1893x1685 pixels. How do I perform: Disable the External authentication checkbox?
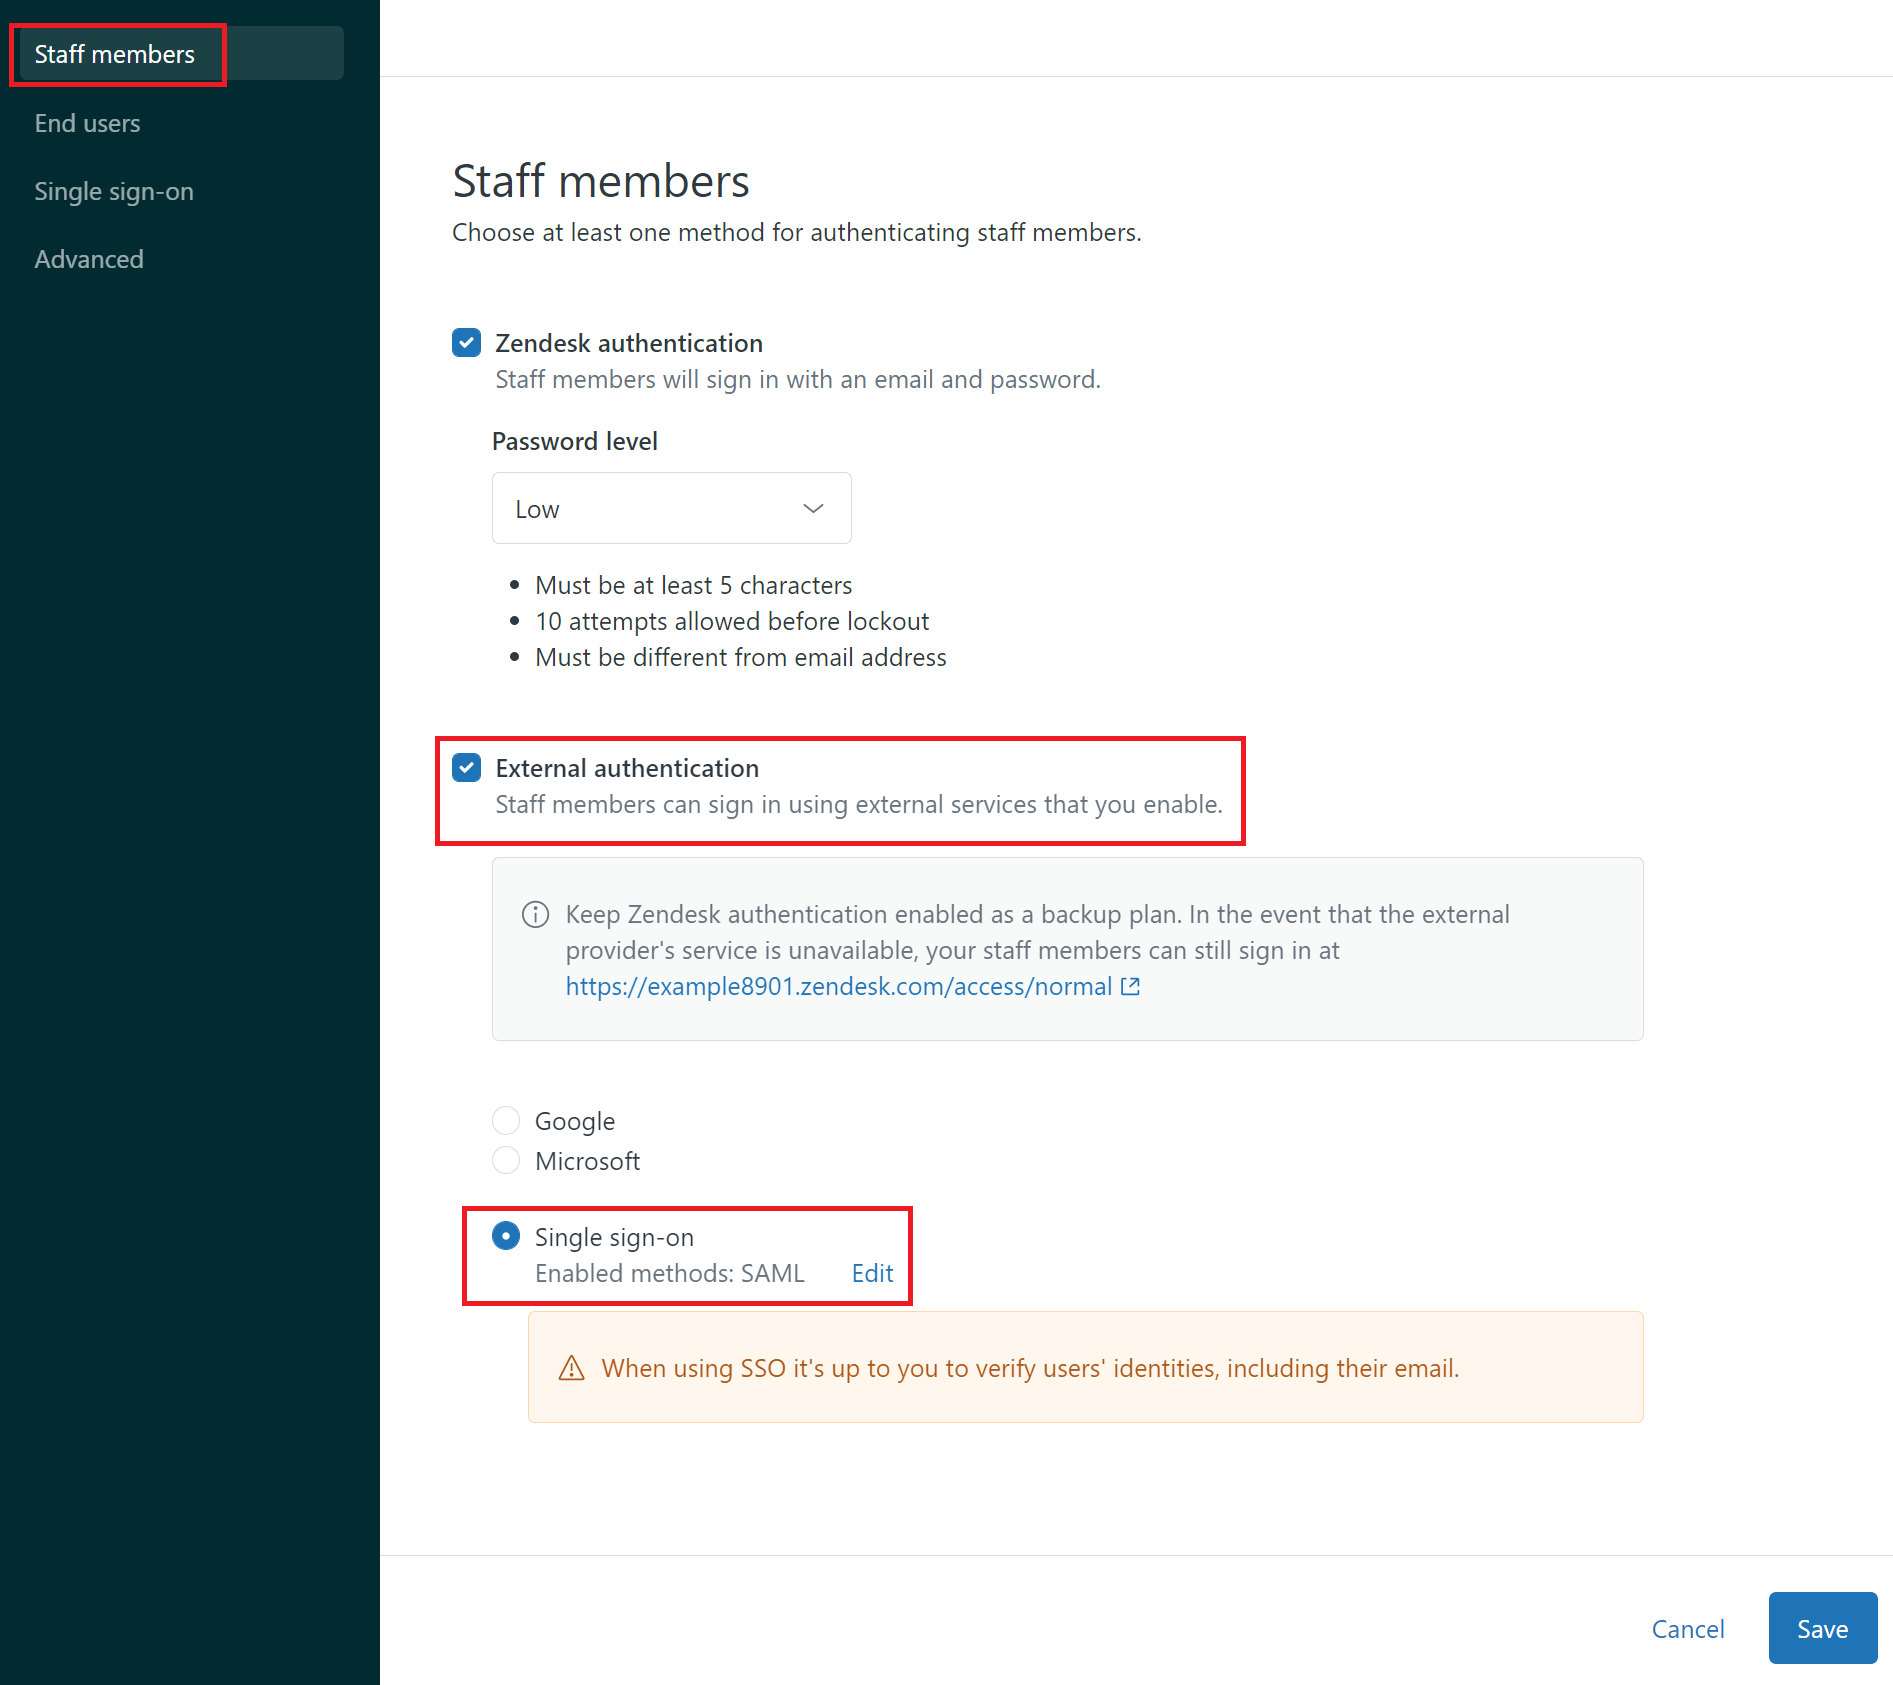[x=466, y=768]
